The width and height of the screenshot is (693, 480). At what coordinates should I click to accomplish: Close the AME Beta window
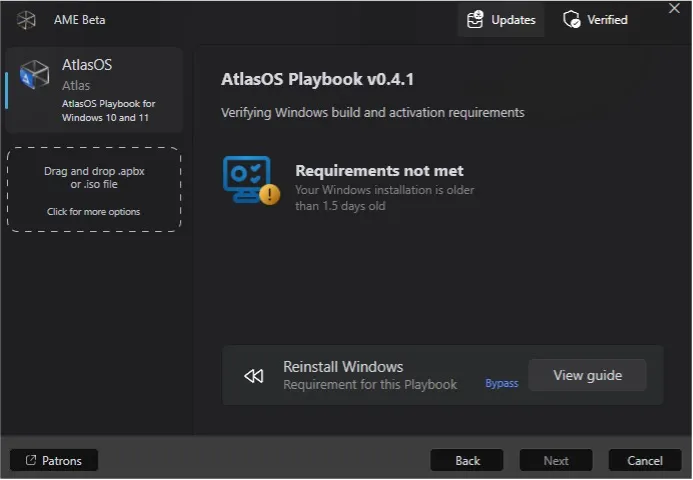tap(673, 9)
